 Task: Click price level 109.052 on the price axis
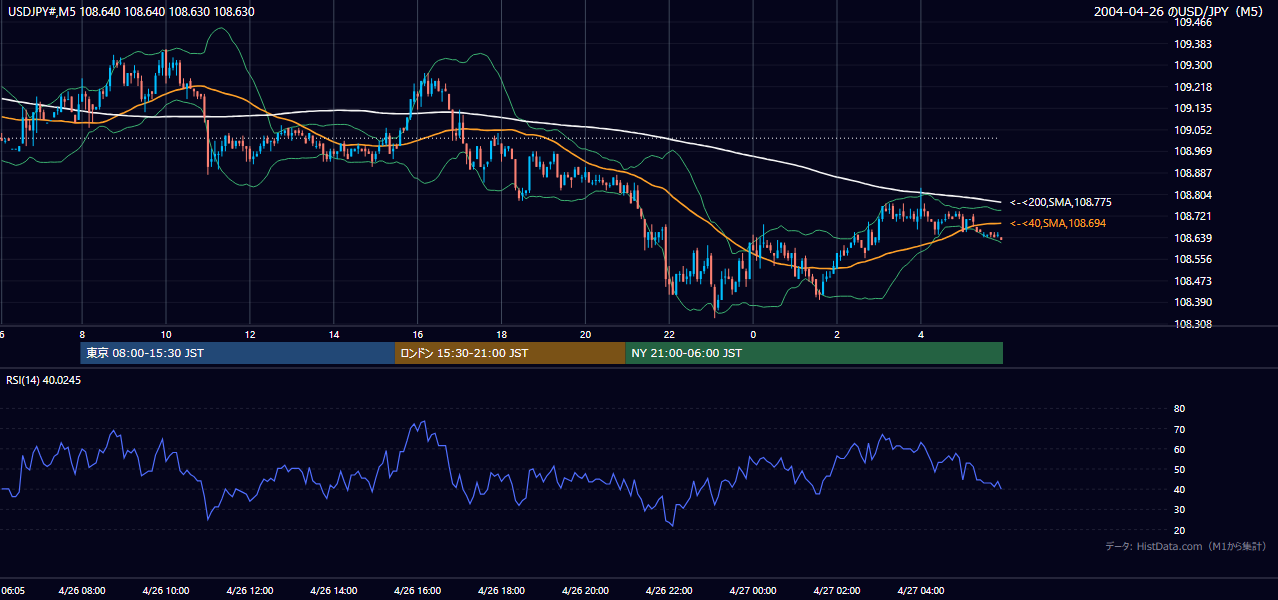pos(1192,130)
